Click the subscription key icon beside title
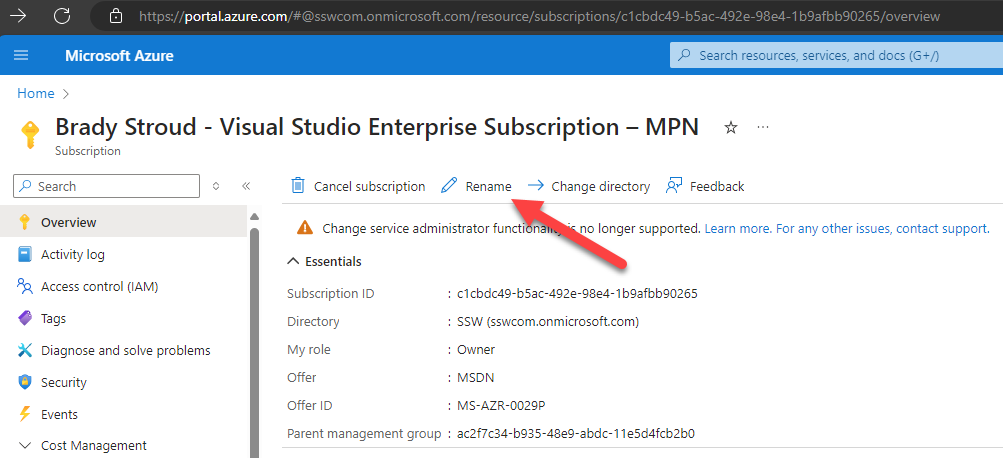Viewport: 1003px width, 458px height. pos(29,135)
